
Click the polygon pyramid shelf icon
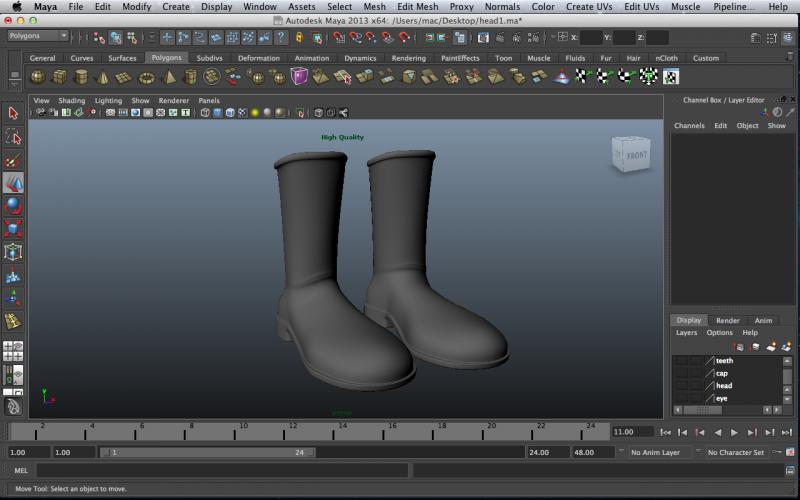(x=168, y=77)
